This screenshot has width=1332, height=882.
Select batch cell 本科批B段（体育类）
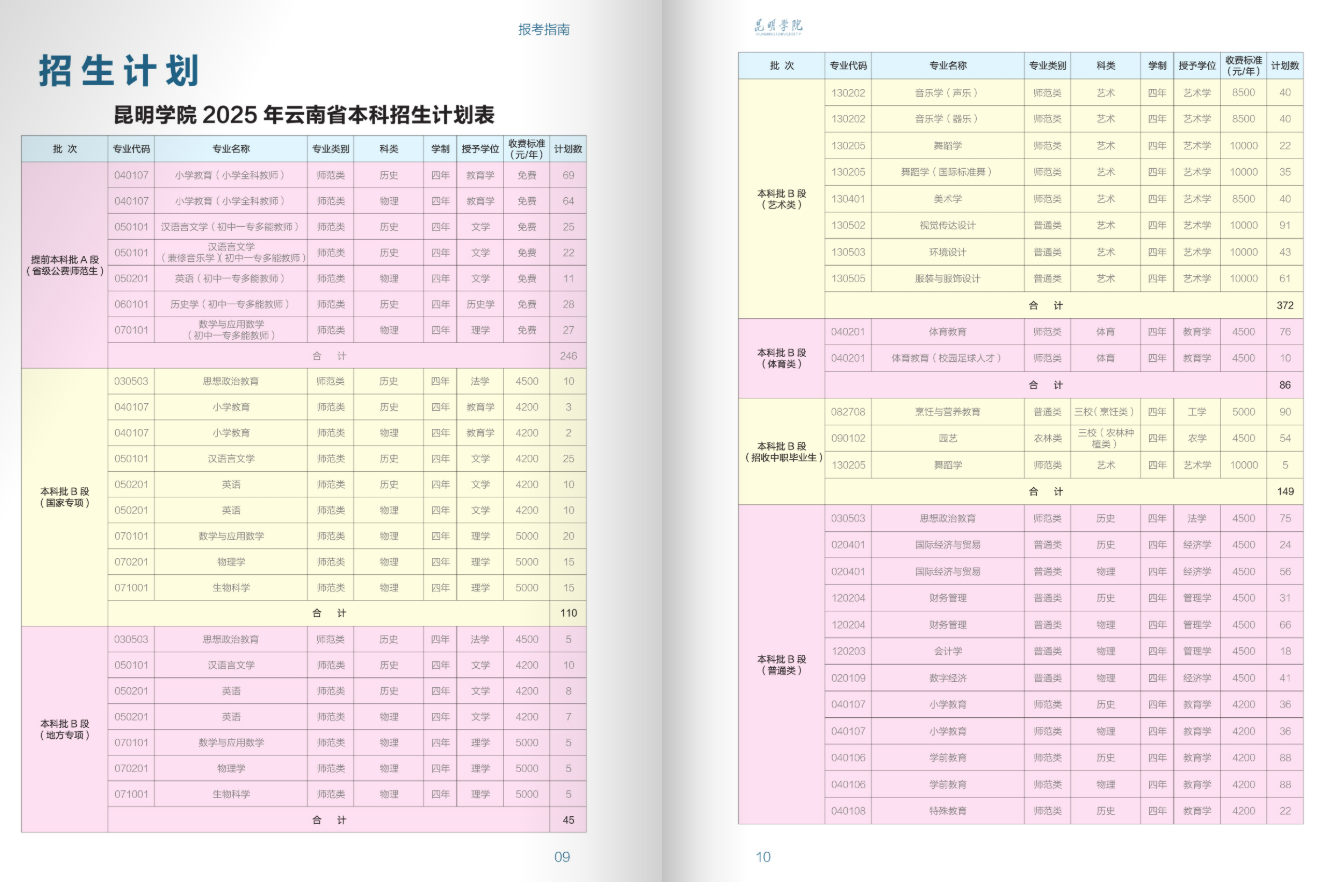click(x=781, y=358)
